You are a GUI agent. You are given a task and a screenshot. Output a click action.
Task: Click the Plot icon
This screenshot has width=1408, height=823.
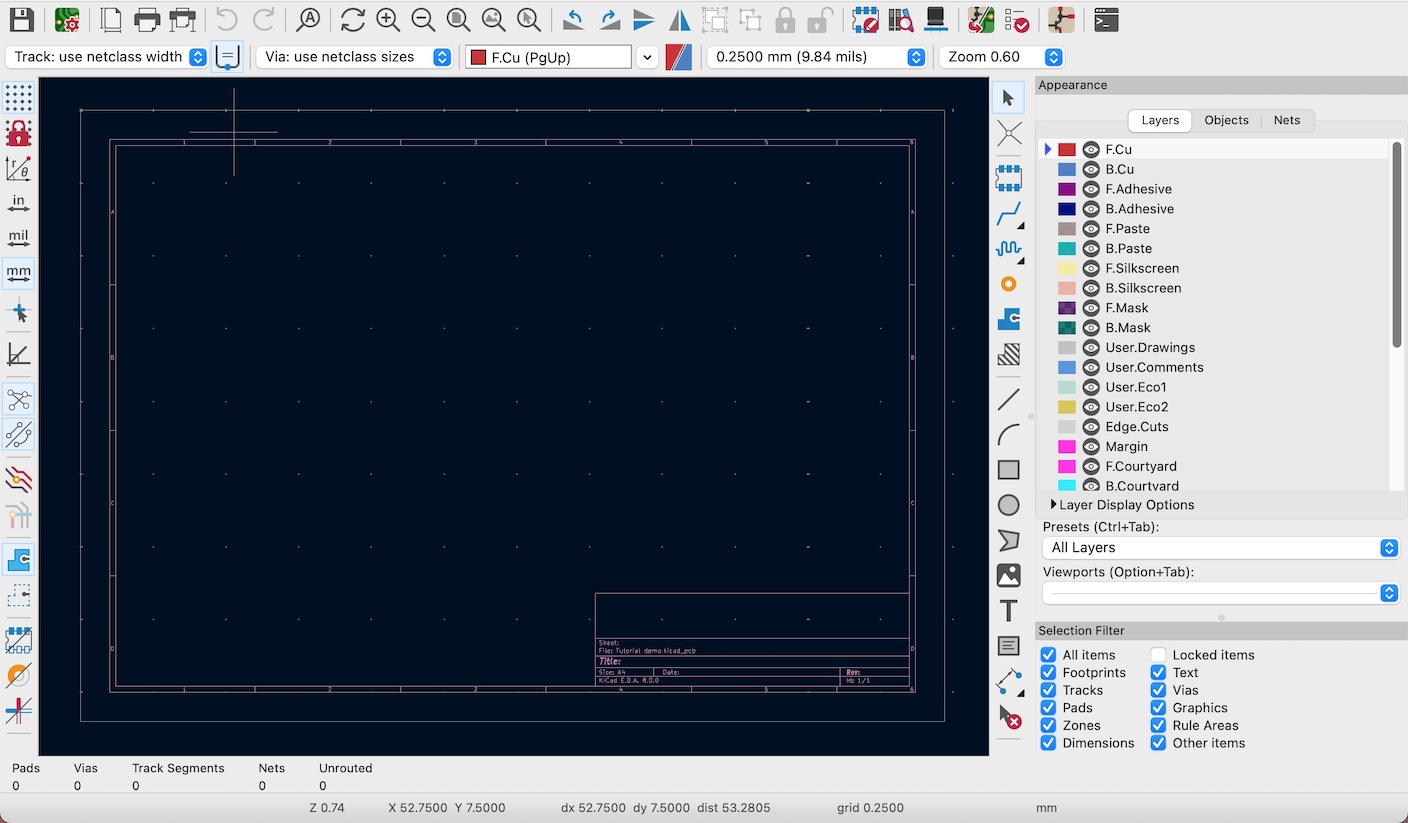(x=182, y=19)
